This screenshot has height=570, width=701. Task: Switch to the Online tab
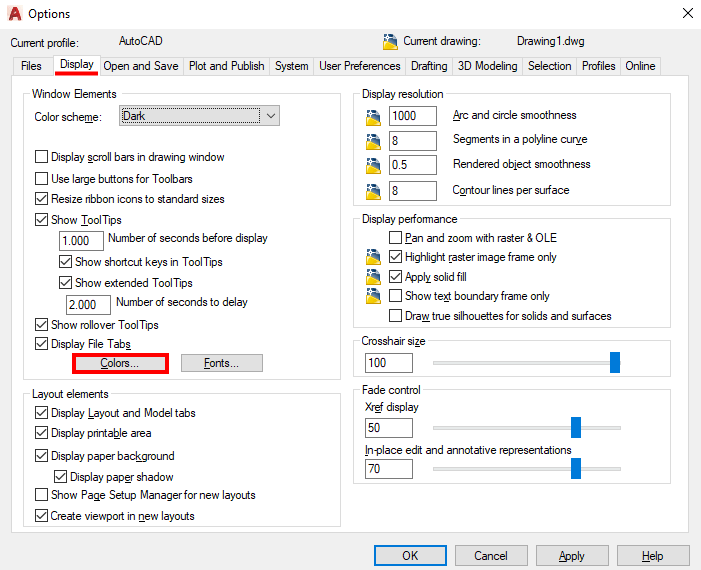tap(640, 66)
